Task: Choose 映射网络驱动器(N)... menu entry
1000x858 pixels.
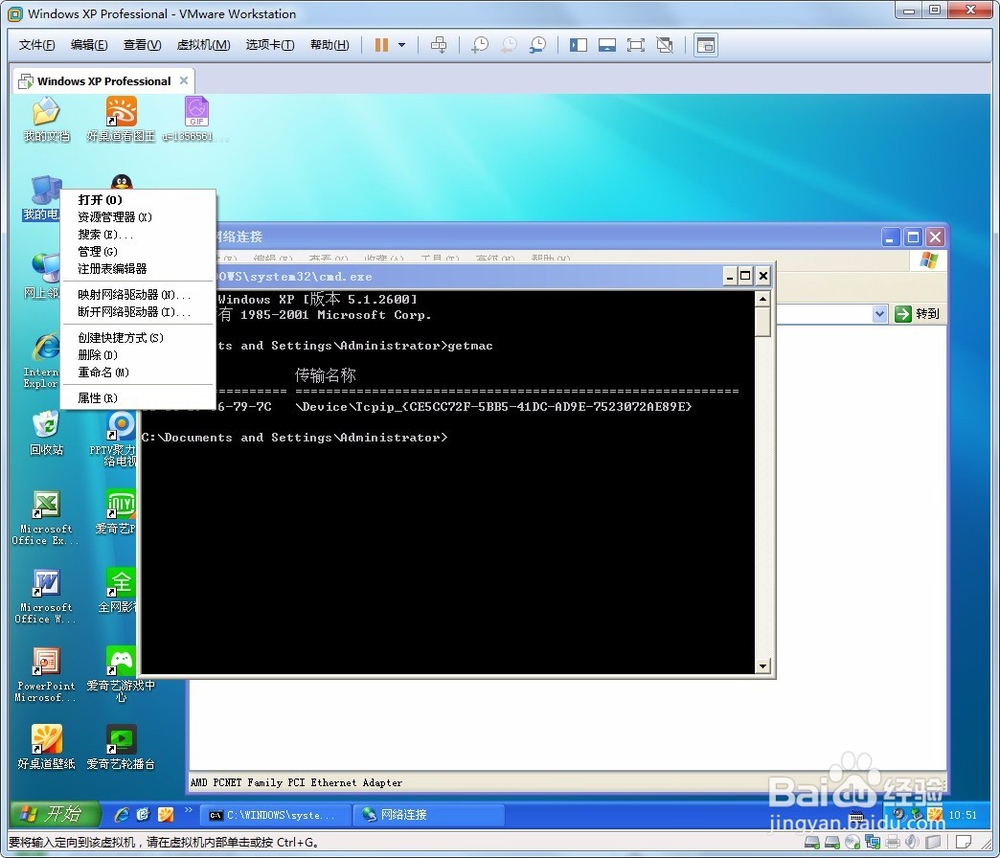Action: click(137, 294)
